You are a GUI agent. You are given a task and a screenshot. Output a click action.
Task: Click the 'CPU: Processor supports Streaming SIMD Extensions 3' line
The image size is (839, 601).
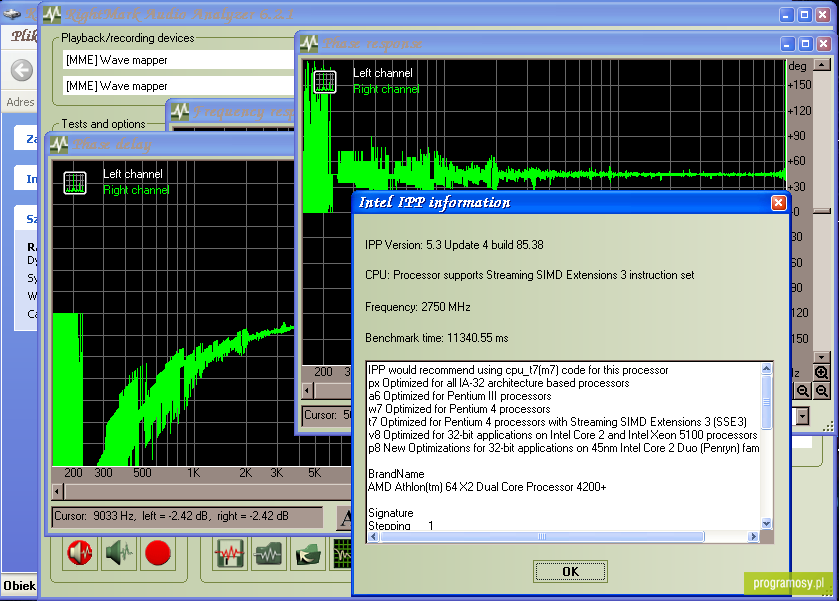click(529, 275)
